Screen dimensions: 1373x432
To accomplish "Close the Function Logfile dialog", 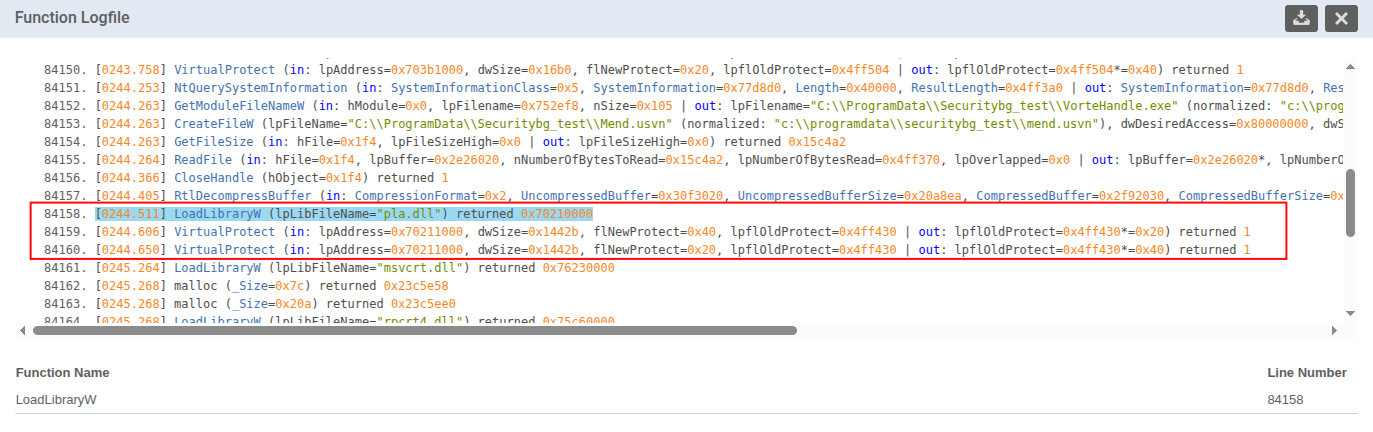I will tap(1341, 19).
